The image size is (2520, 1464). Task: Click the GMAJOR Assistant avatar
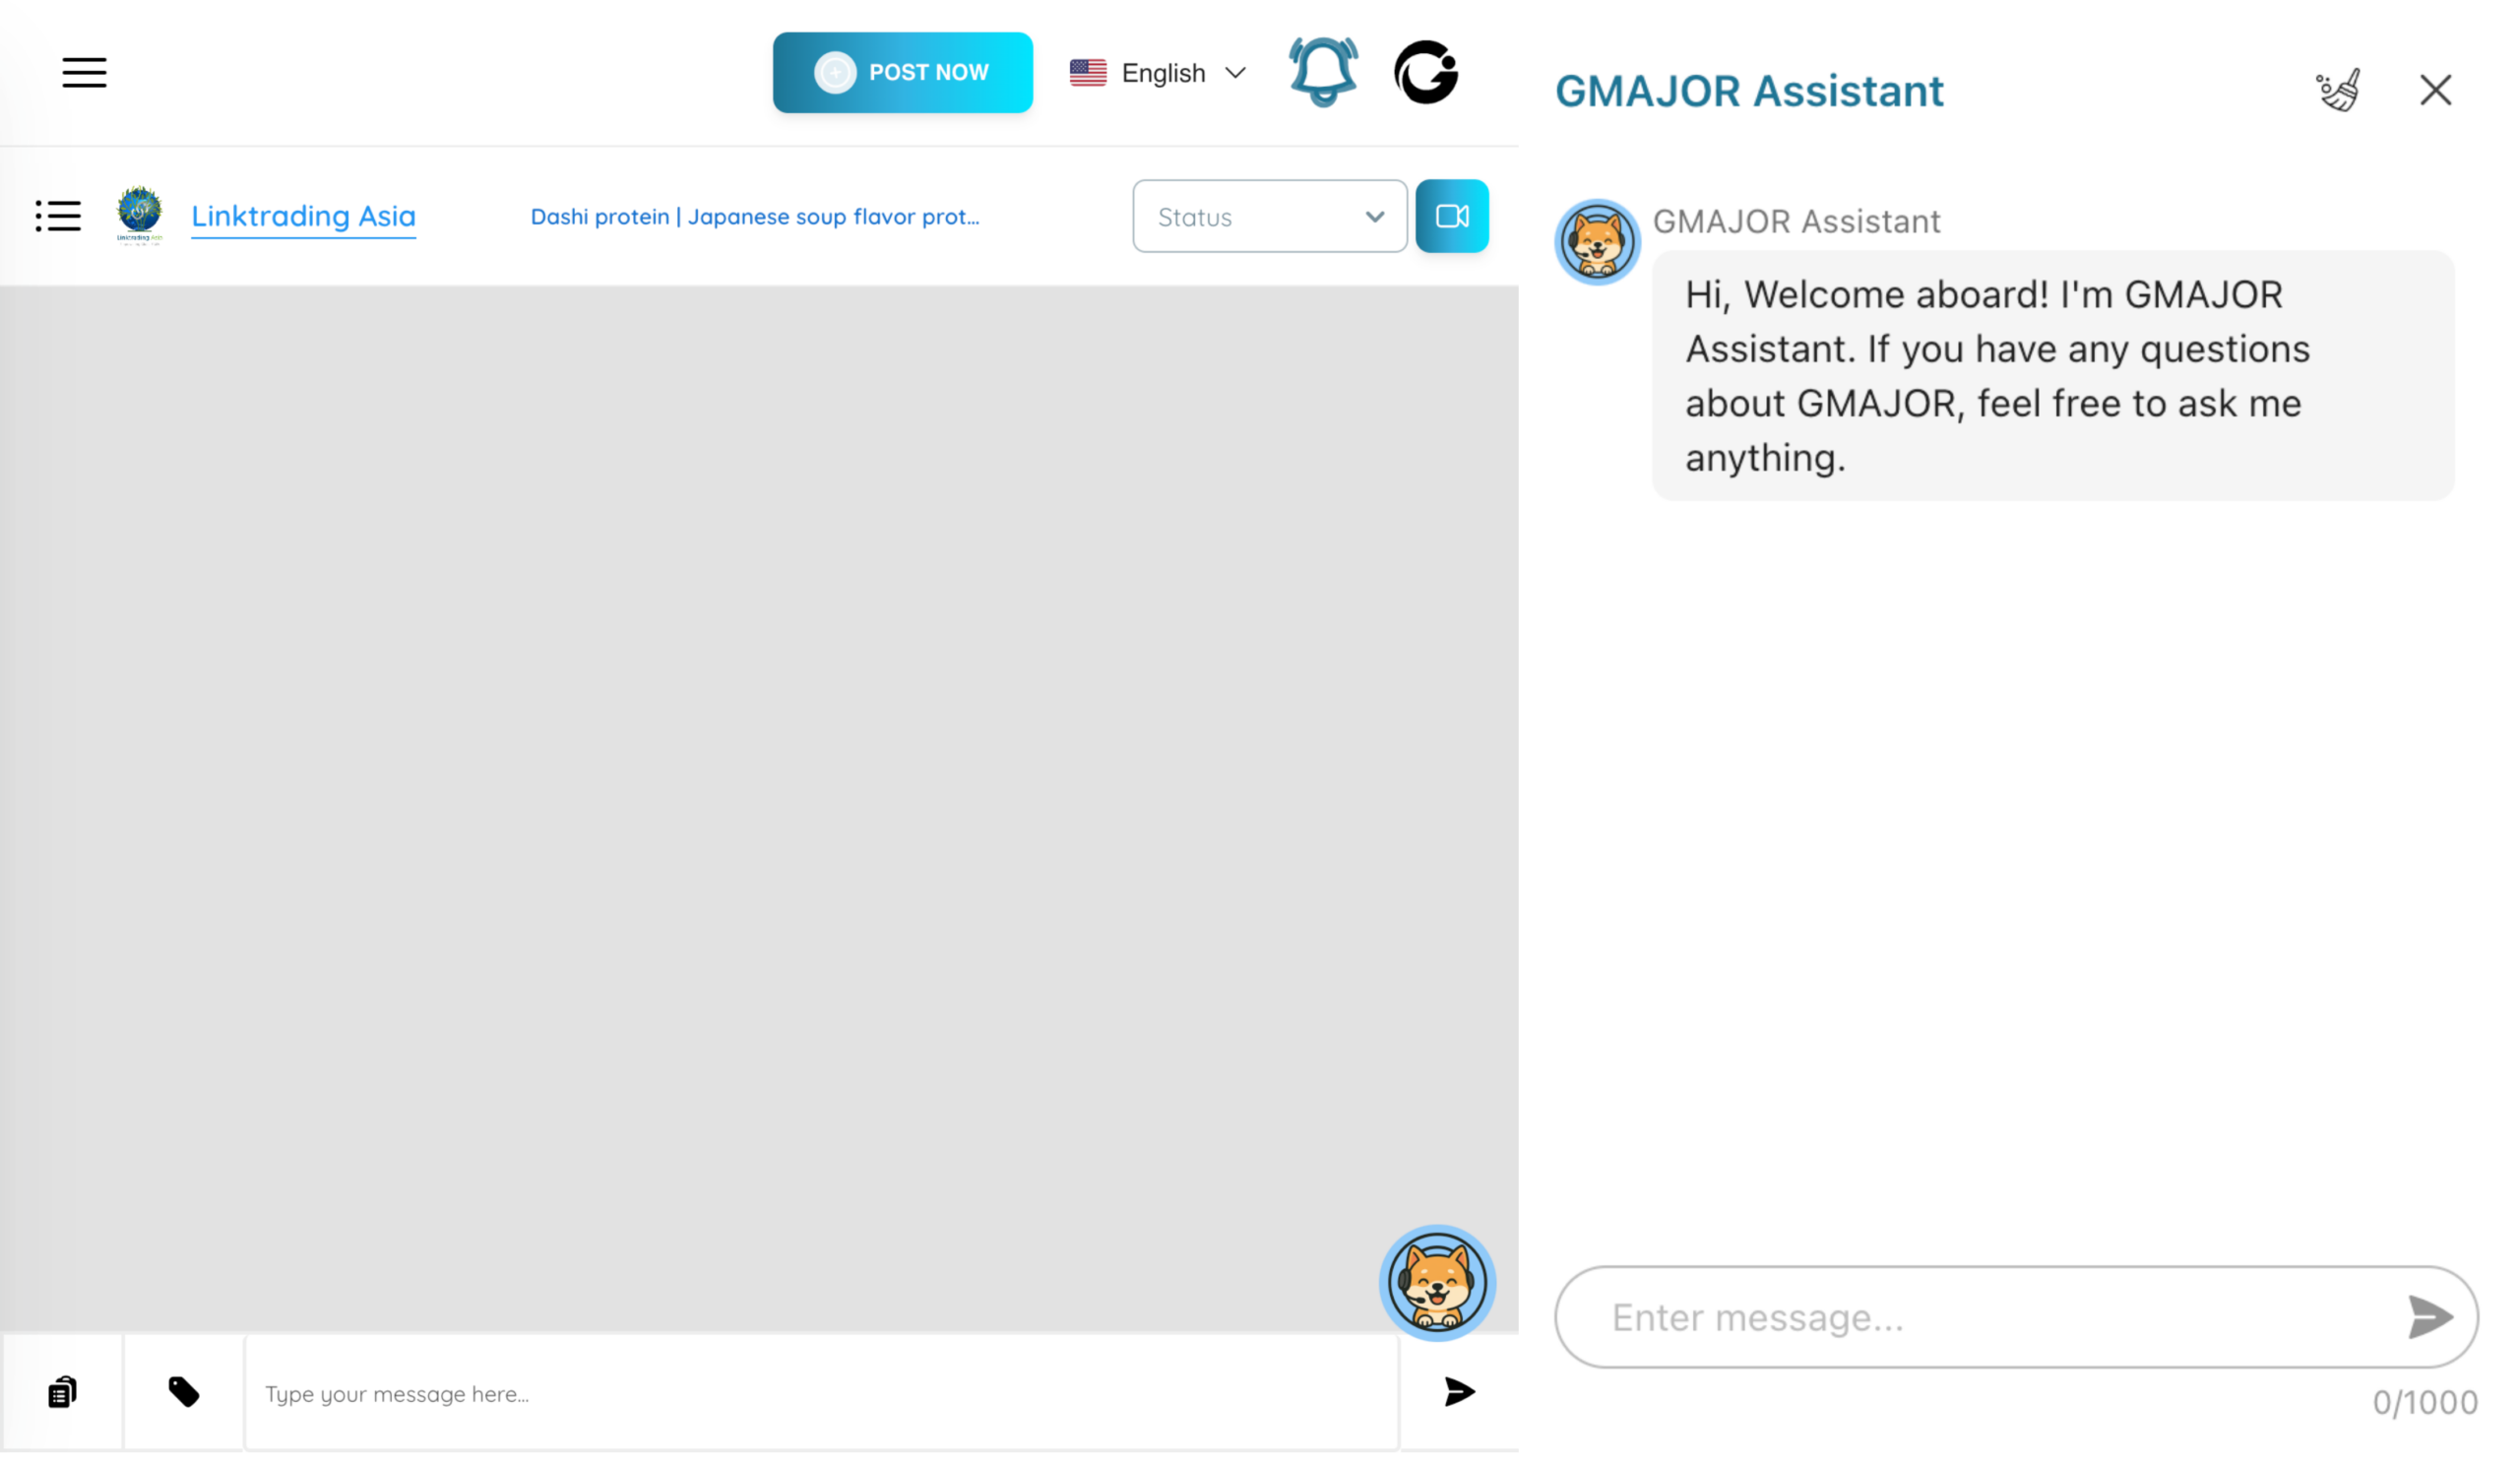(x=1597, y=241)
